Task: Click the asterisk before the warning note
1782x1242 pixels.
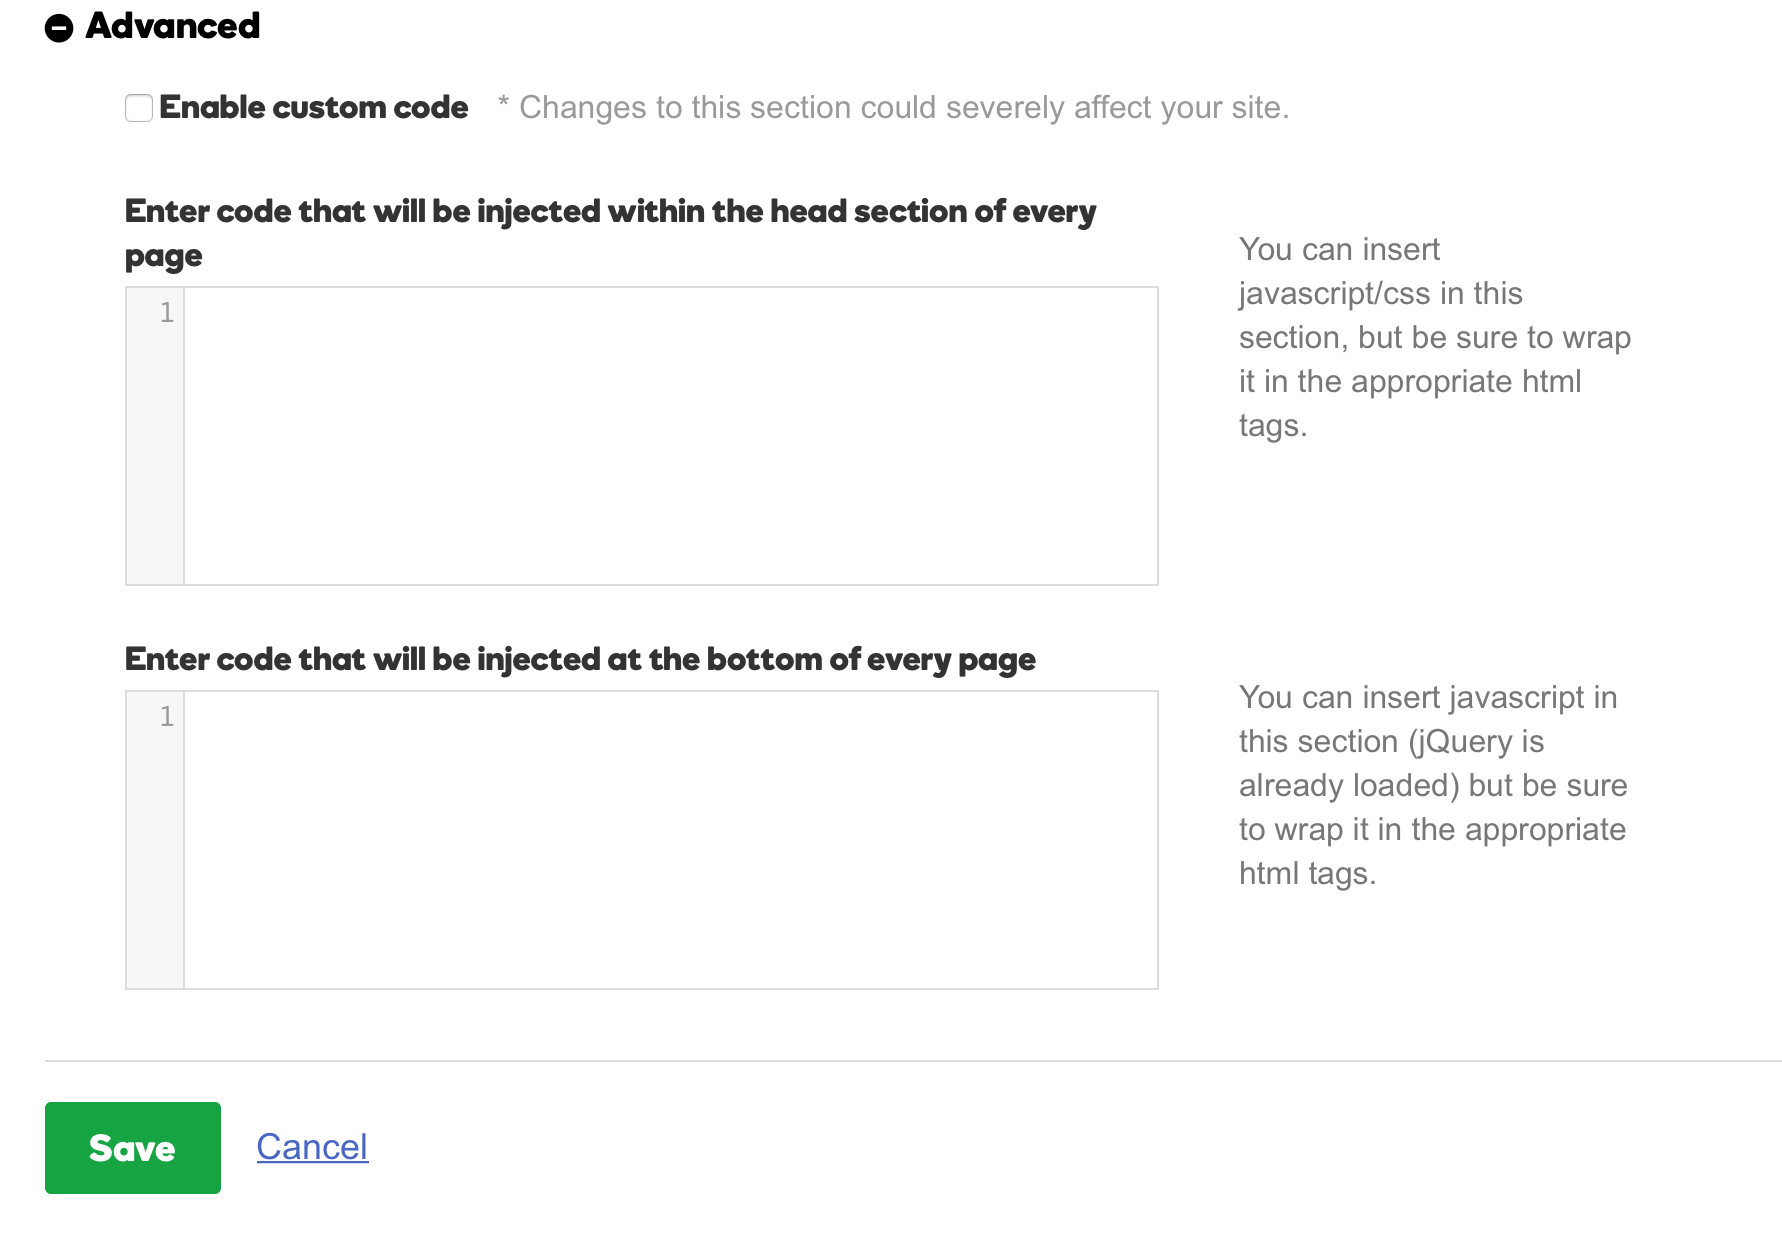Action: coord(503,101)
